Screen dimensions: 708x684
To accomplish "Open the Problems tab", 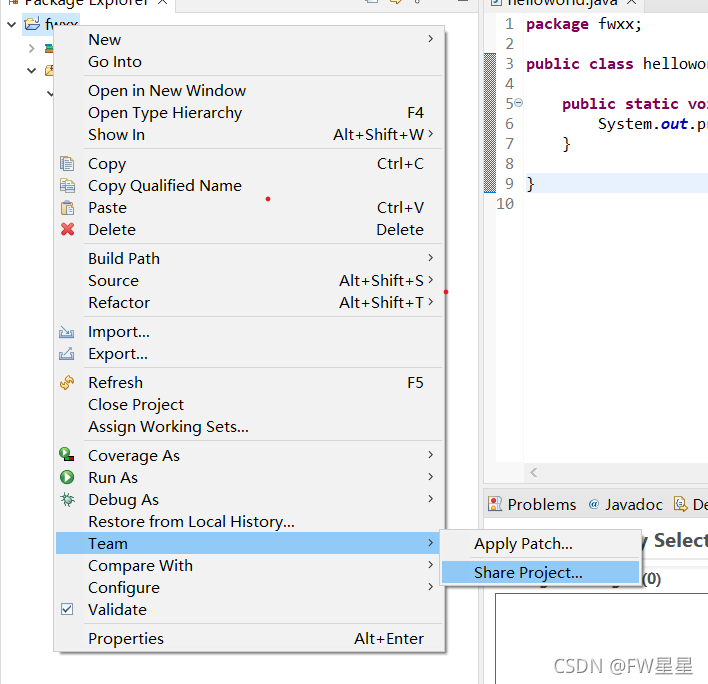I will tap(532, 504).
